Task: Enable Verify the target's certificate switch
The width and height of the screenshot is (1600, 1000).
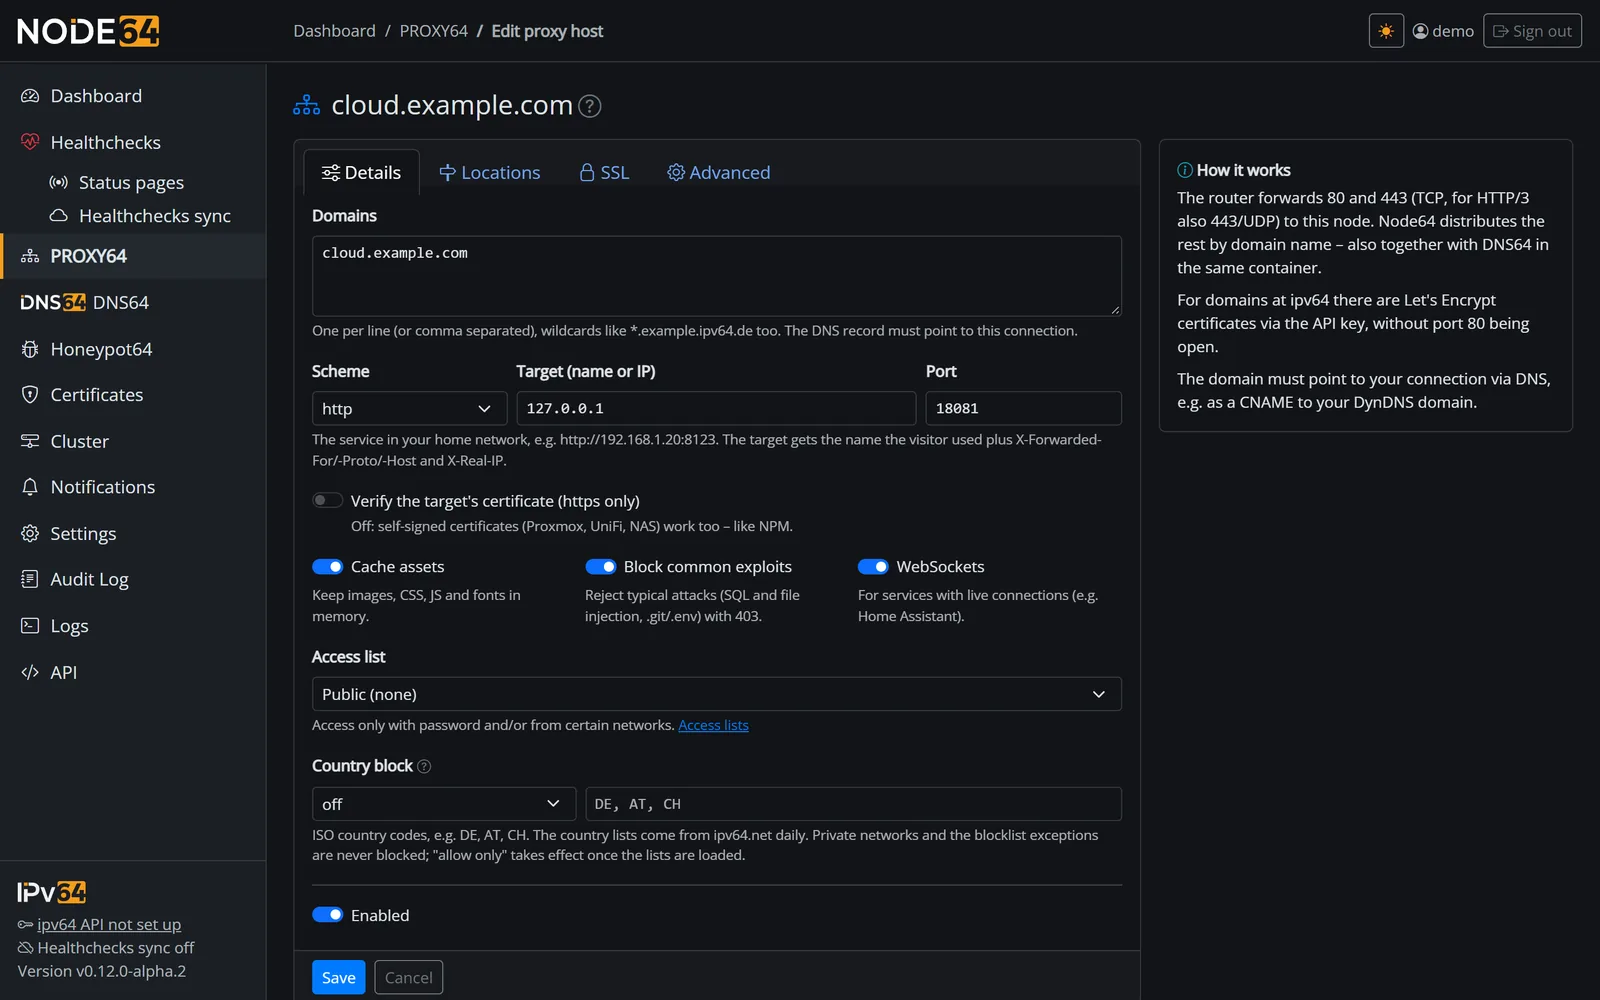Action: tap(327, 500)
